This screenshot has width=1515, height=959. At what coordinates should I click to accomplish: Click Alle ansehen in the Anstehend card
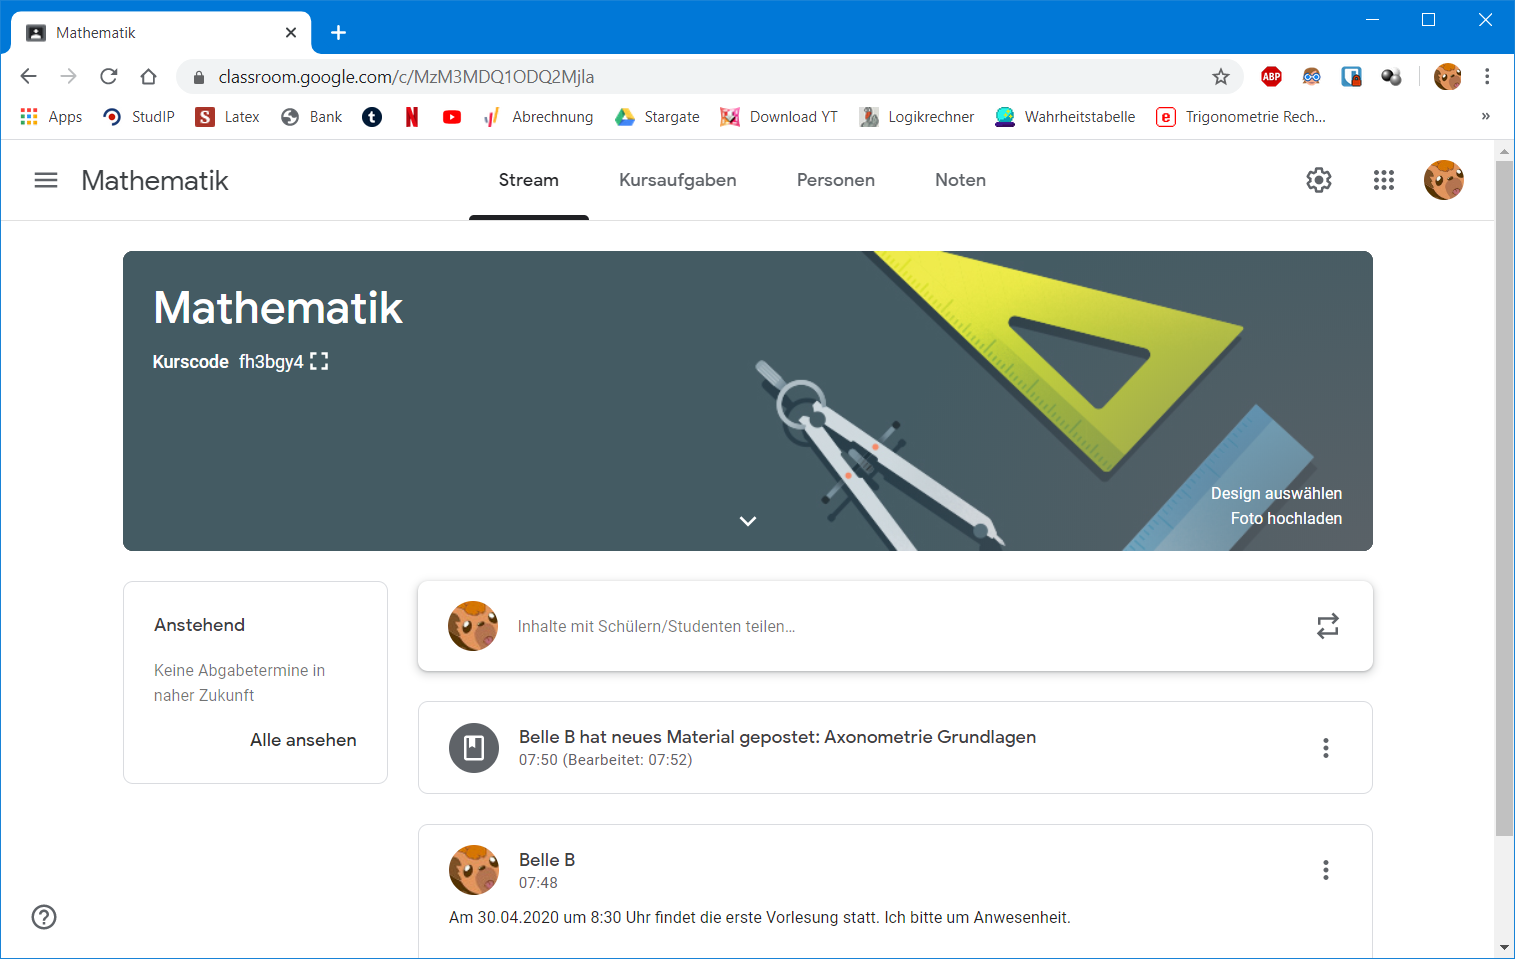[x=303, y=740]
